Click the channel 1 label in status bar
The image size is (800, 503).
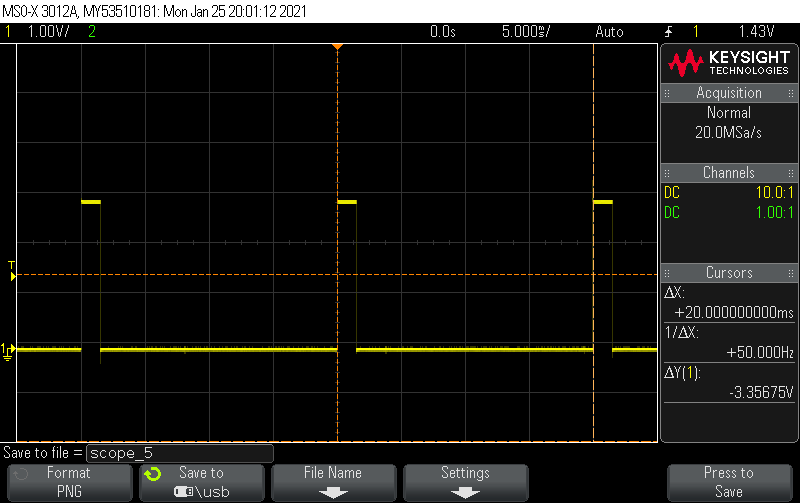[x=8, y=32]
